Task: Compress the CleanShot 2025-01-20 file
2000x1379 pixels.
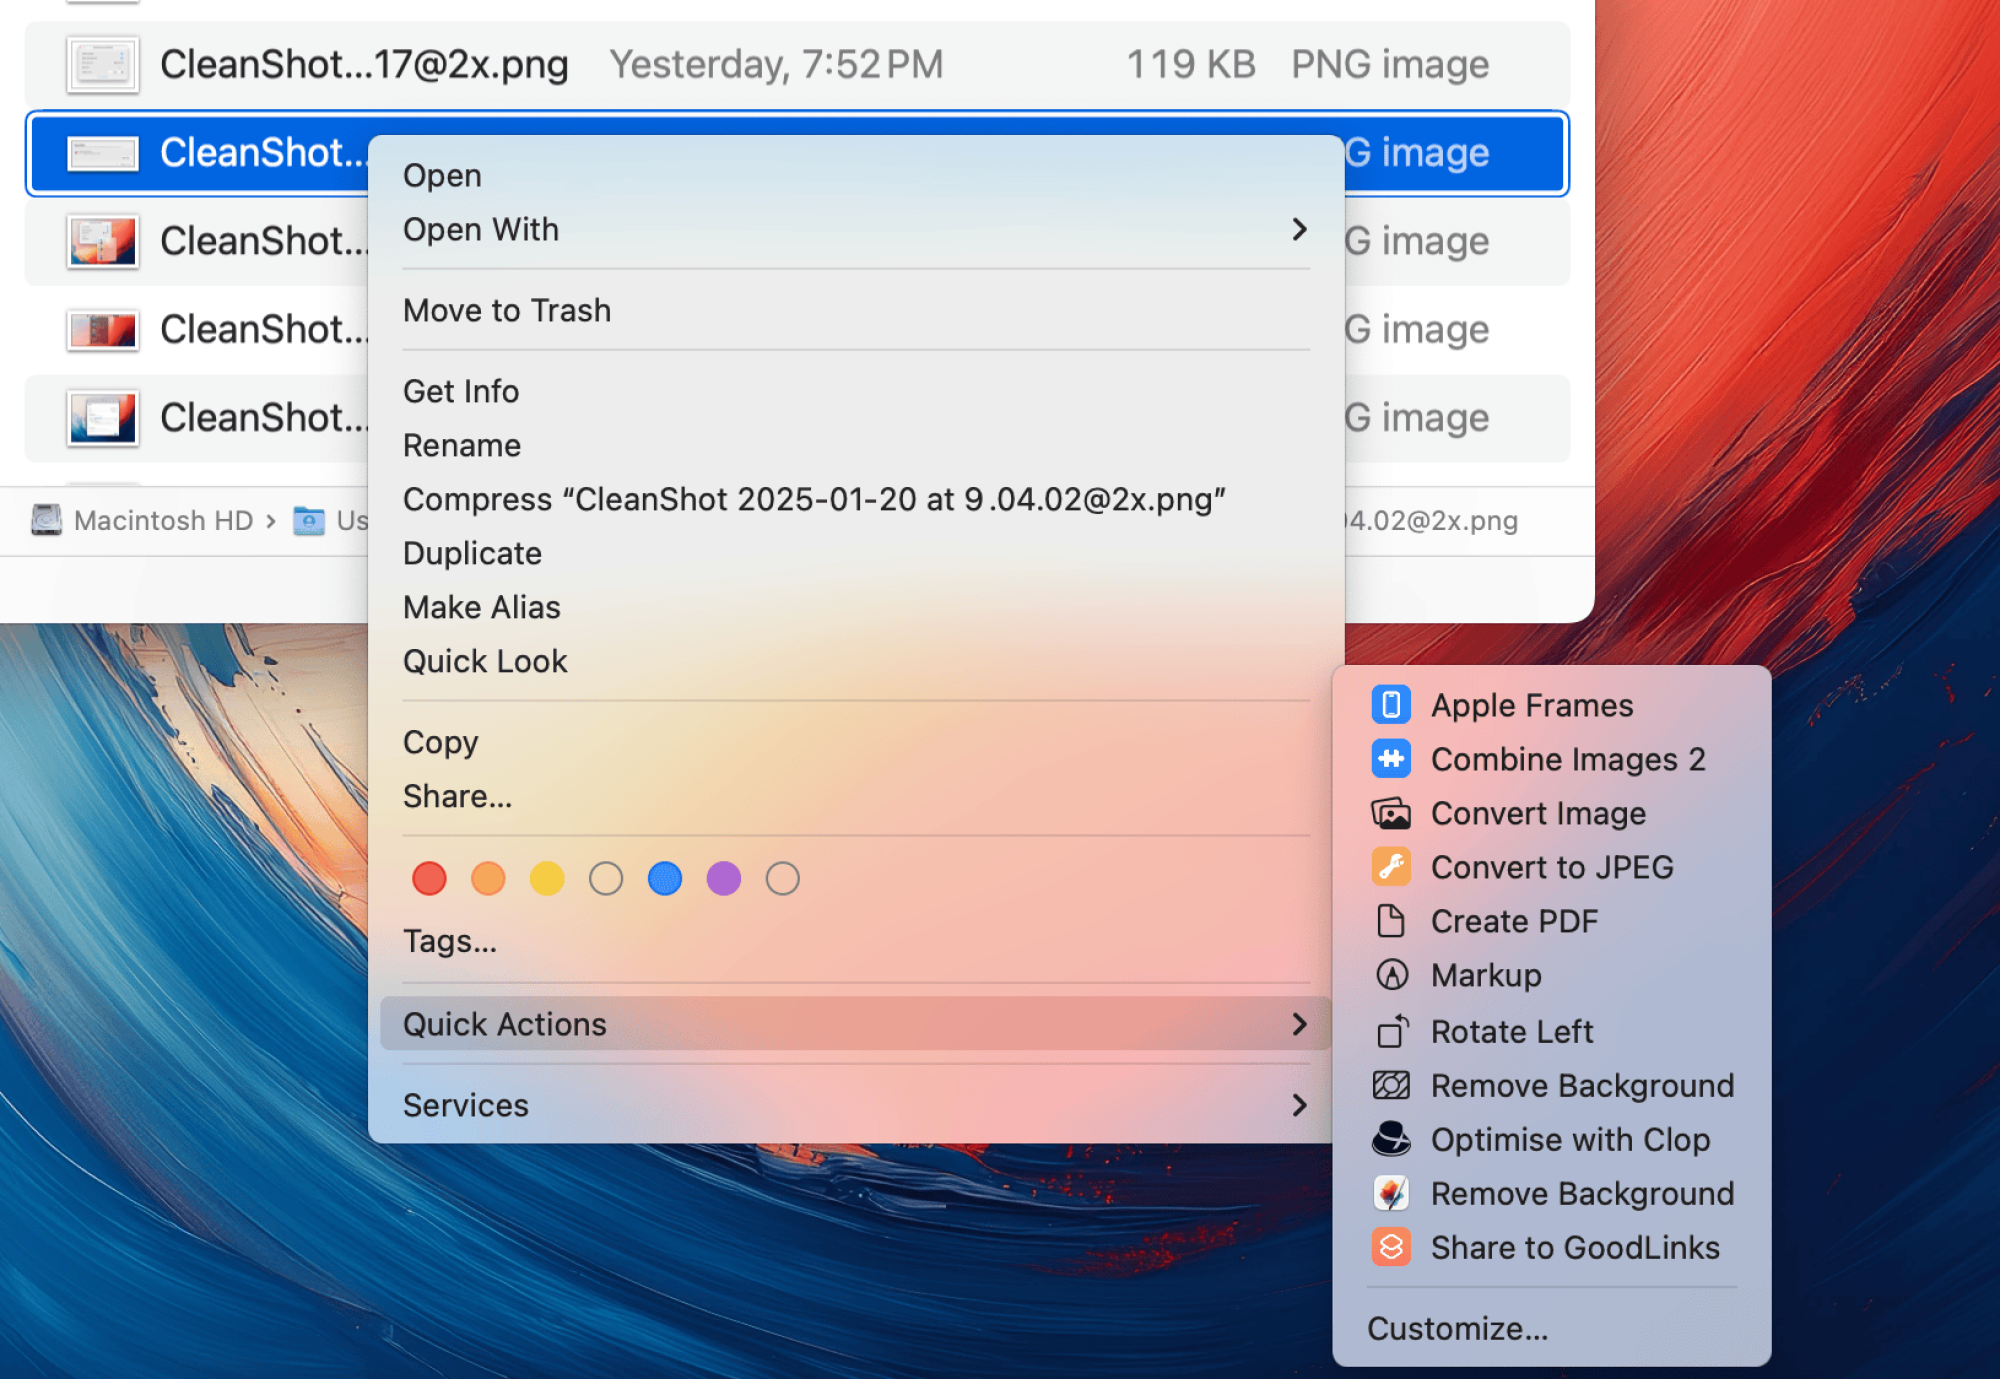Action: coord(855,499)
